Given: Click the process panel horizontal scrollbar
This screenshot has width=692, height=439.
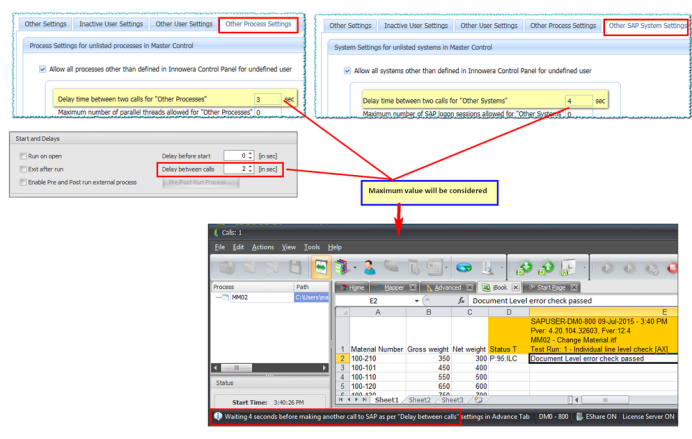Looking at the screenshot, I should 269,368.
